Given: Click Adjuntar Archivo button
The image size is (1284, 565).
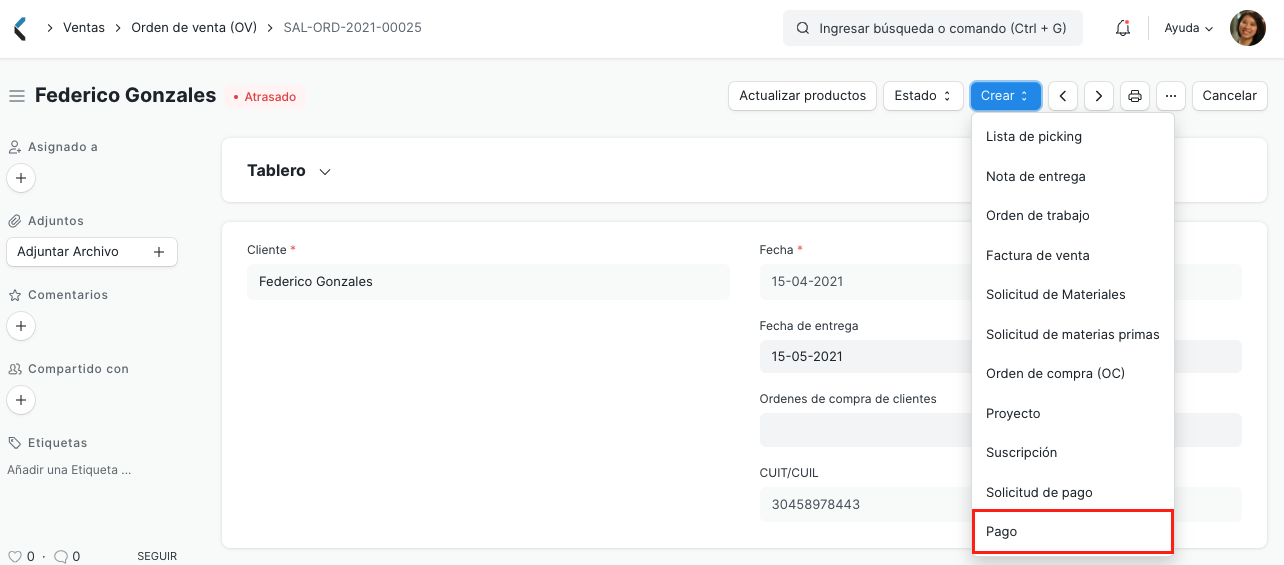Looking at the screenshot, I should (x=92, y=252).
